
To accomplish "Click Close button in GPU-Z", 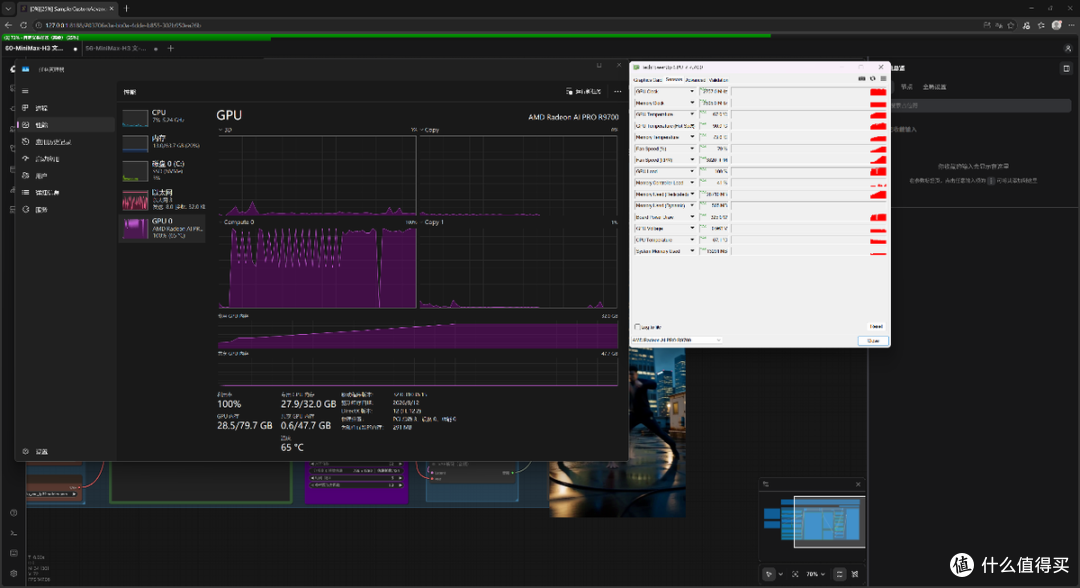I will pyautogui.click(x=873, y=341).
